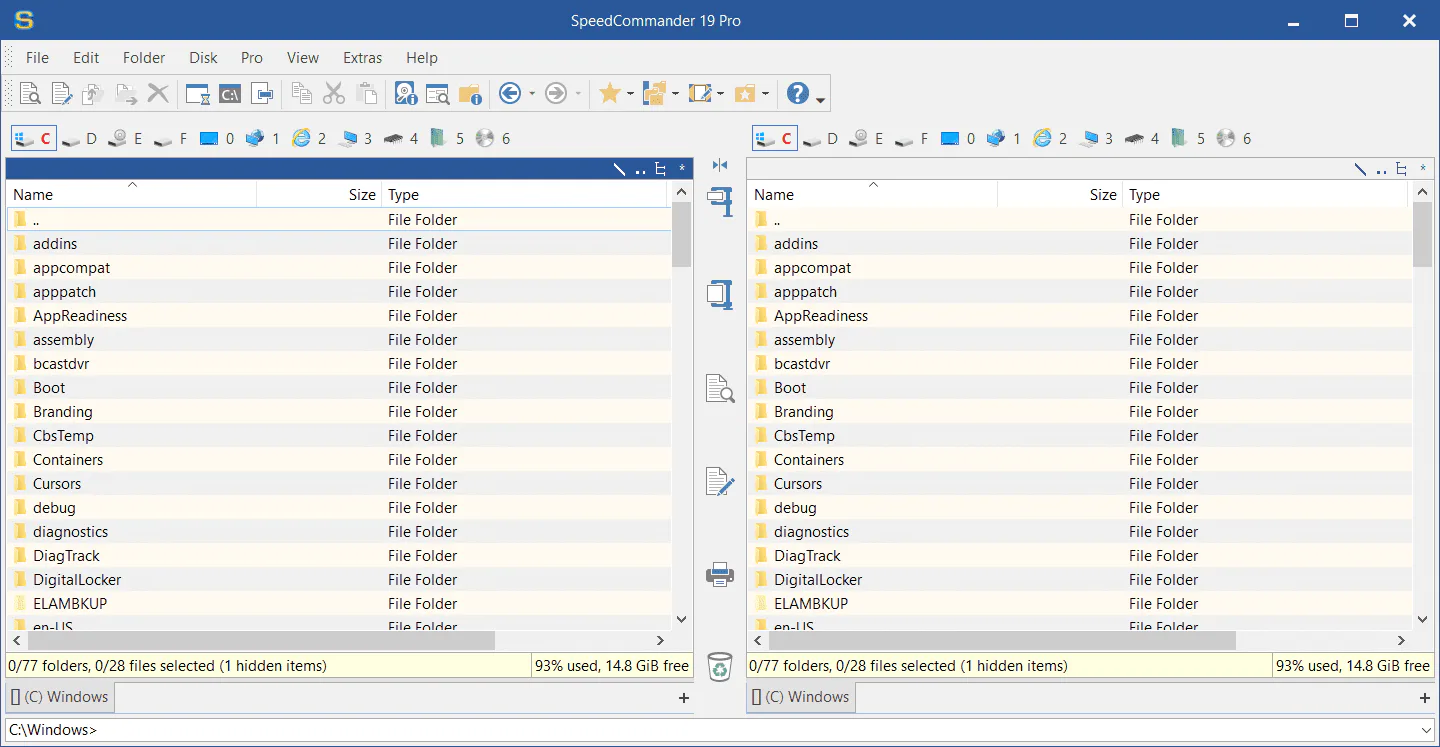Click the equalize panels icon above middle strip
The height and width of the screenshot is (747, 1440).
[x=720, y=165]
